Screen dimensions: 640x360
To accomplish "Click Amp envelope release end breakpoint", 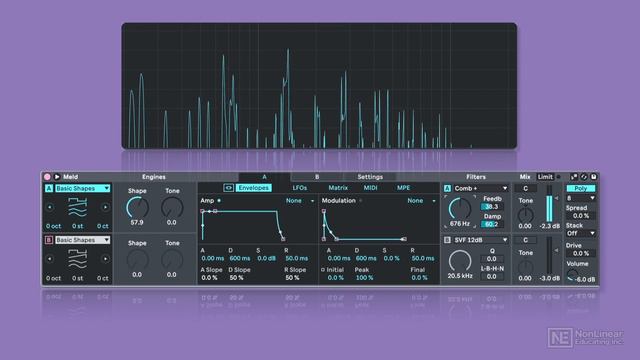I will [283, 239].
